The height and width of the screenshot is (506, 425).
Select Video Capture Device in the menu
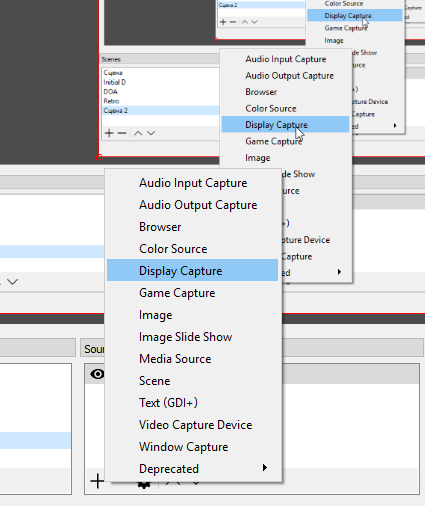pos(193,425)
